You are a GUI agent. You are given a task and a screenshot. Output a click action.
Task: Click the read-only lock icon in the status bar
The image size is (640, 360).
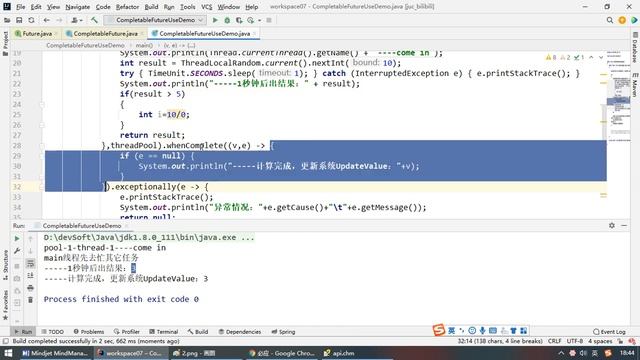tap(620, 341)
